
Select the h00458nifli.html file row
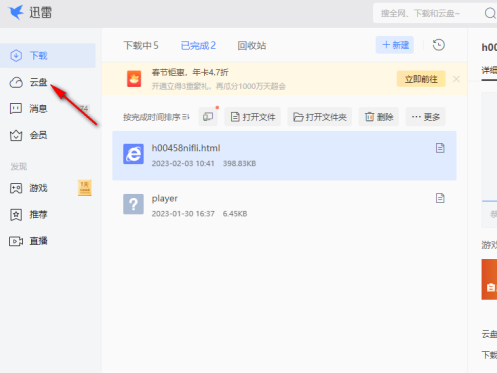pyautogui.click(x=284, y=156)
